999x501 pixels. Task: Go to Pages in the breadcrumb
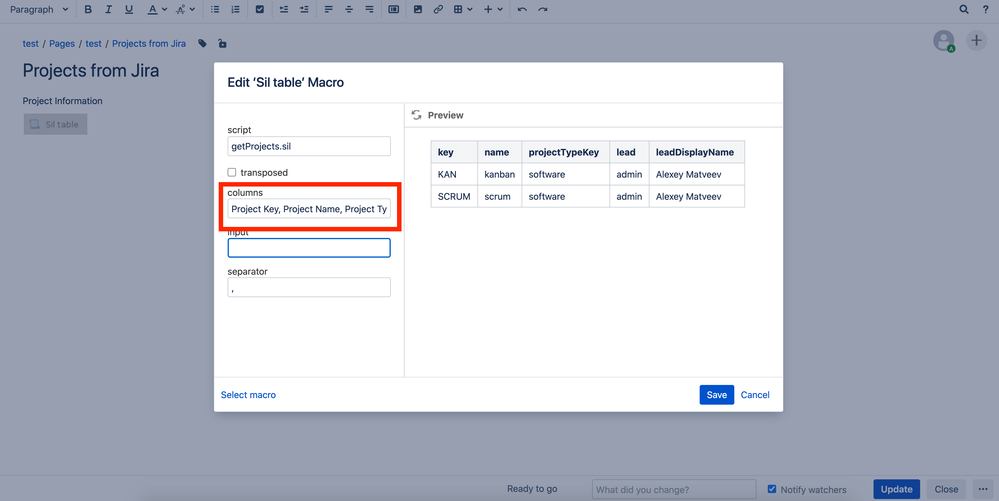(62, 43)
